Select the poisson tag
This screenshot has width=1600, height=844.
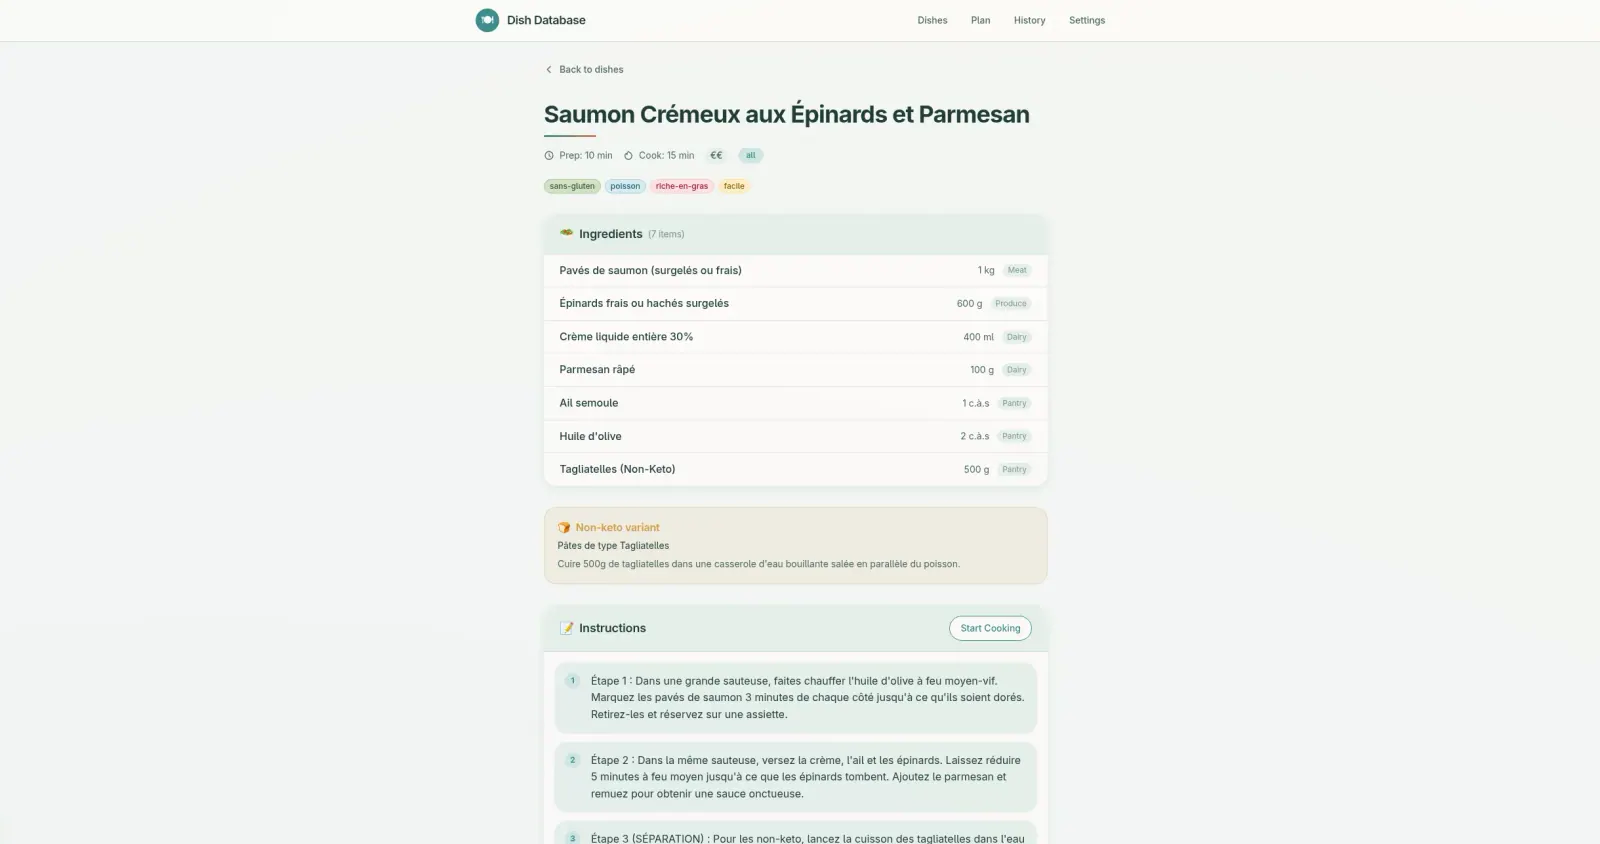pyautogui.click(x=625, y=186)
